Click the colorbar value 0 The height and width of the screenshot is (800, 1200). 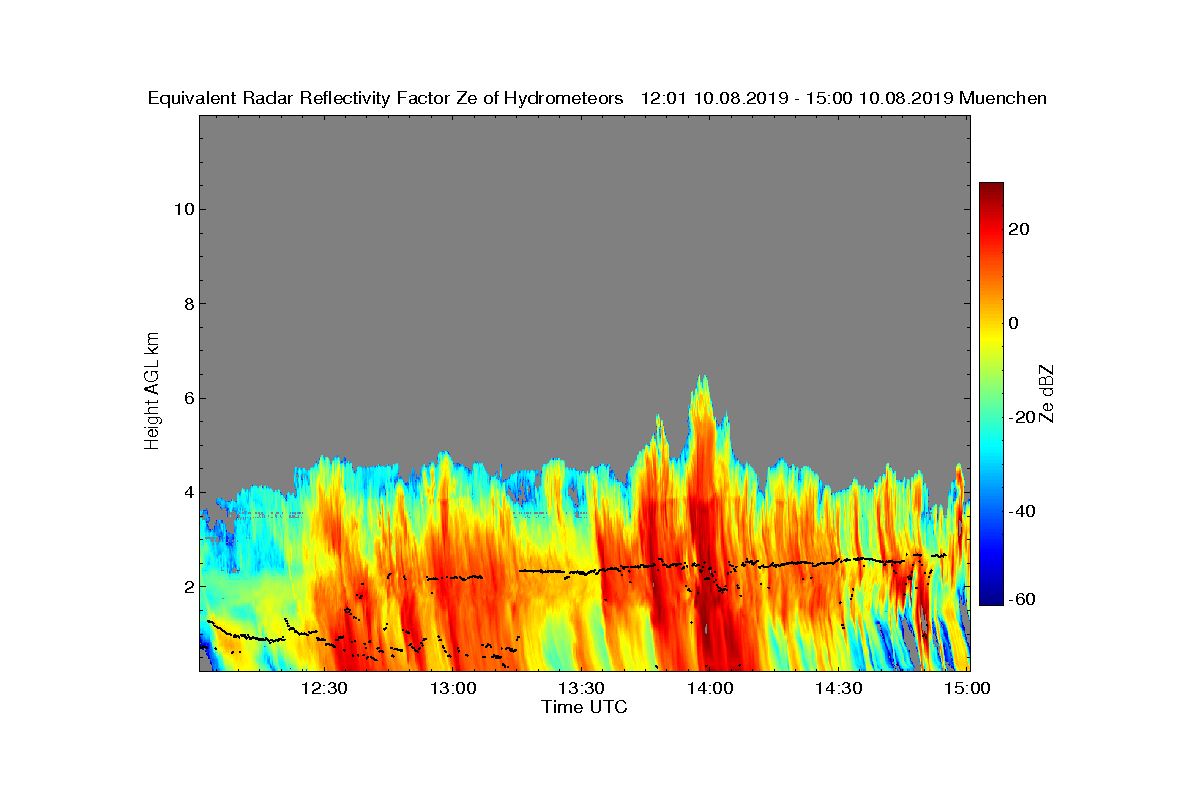coord(1015,323)
